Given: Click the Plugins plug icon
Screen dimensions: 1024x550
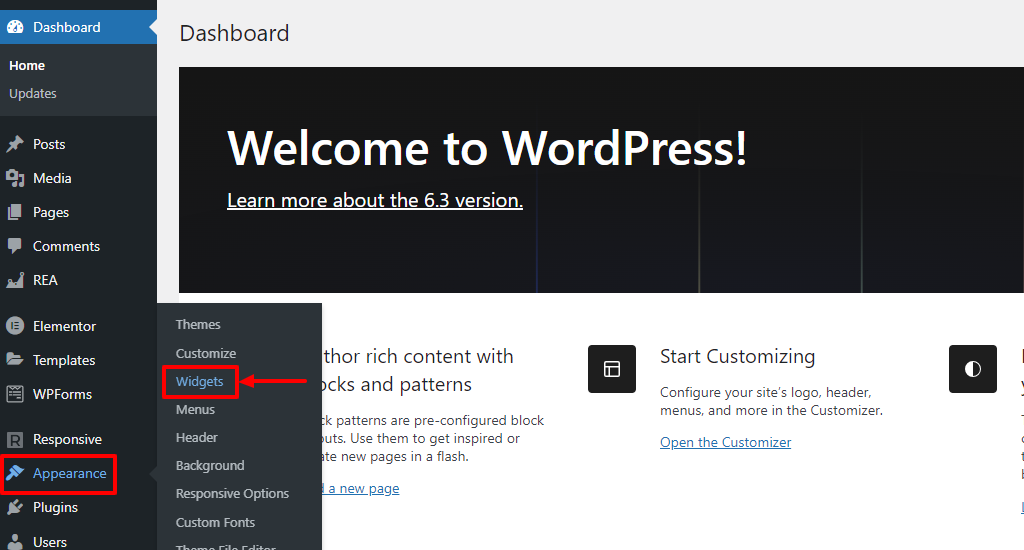Looking at the screenshot, I should (x=15, y=508).
